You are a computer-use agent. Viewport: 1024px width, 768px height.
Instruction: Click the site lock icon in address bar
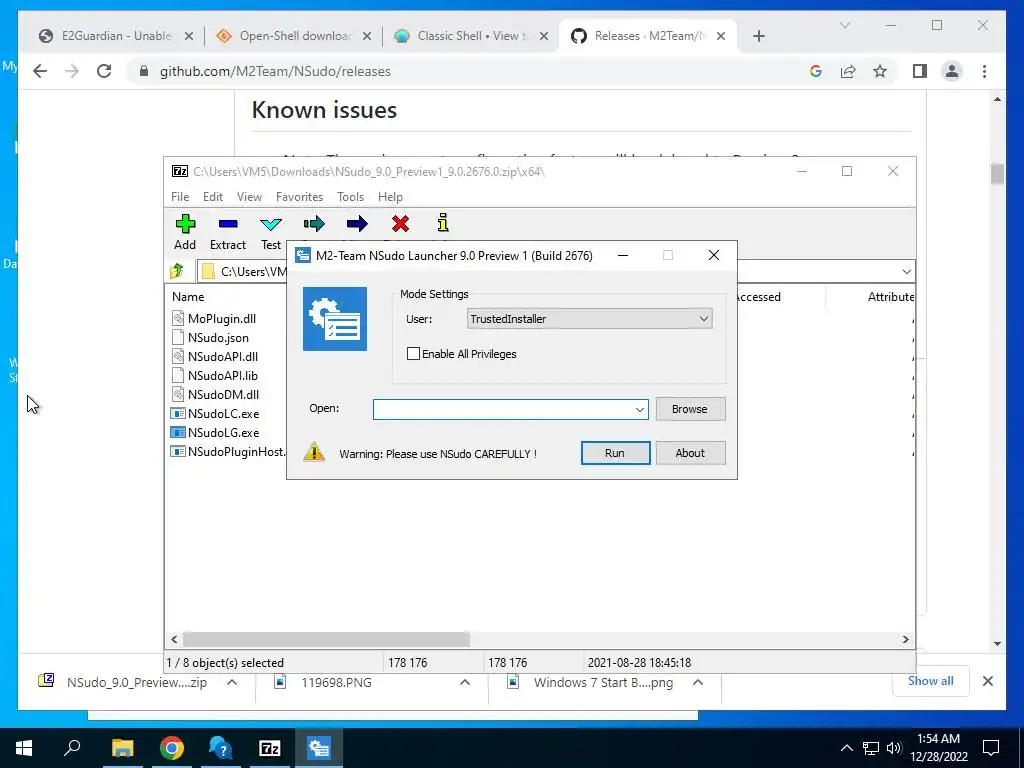(144, 71)
